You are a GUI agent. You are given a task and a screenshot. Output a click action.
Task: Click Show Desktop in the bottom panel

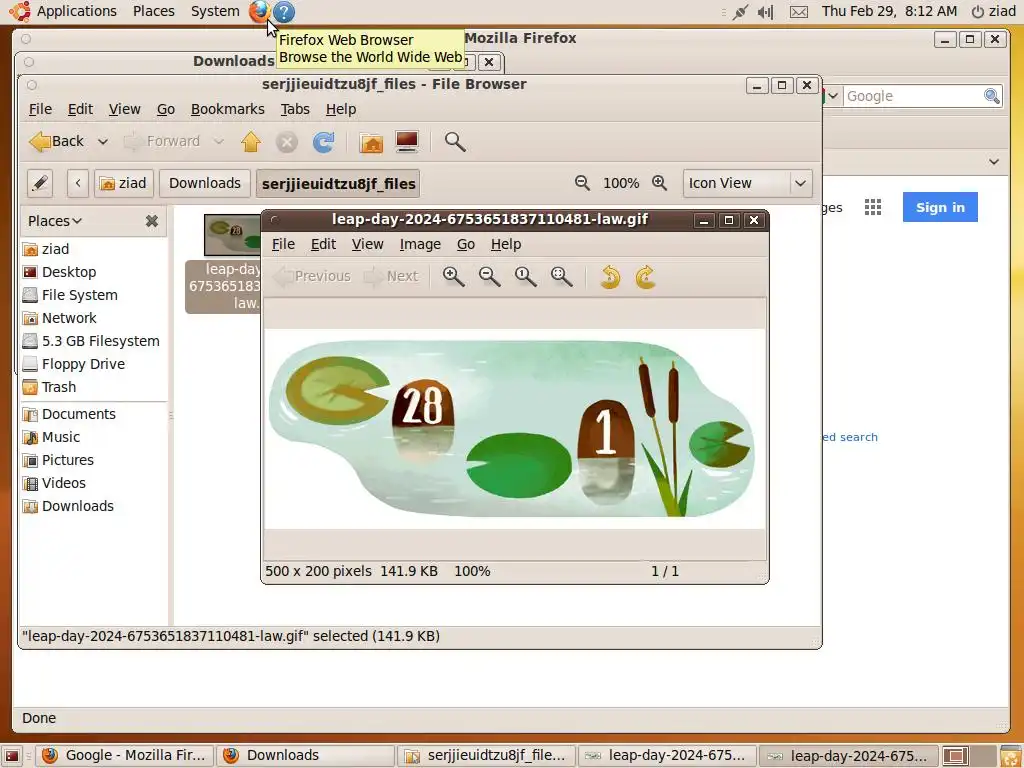(x=12, y=756)
